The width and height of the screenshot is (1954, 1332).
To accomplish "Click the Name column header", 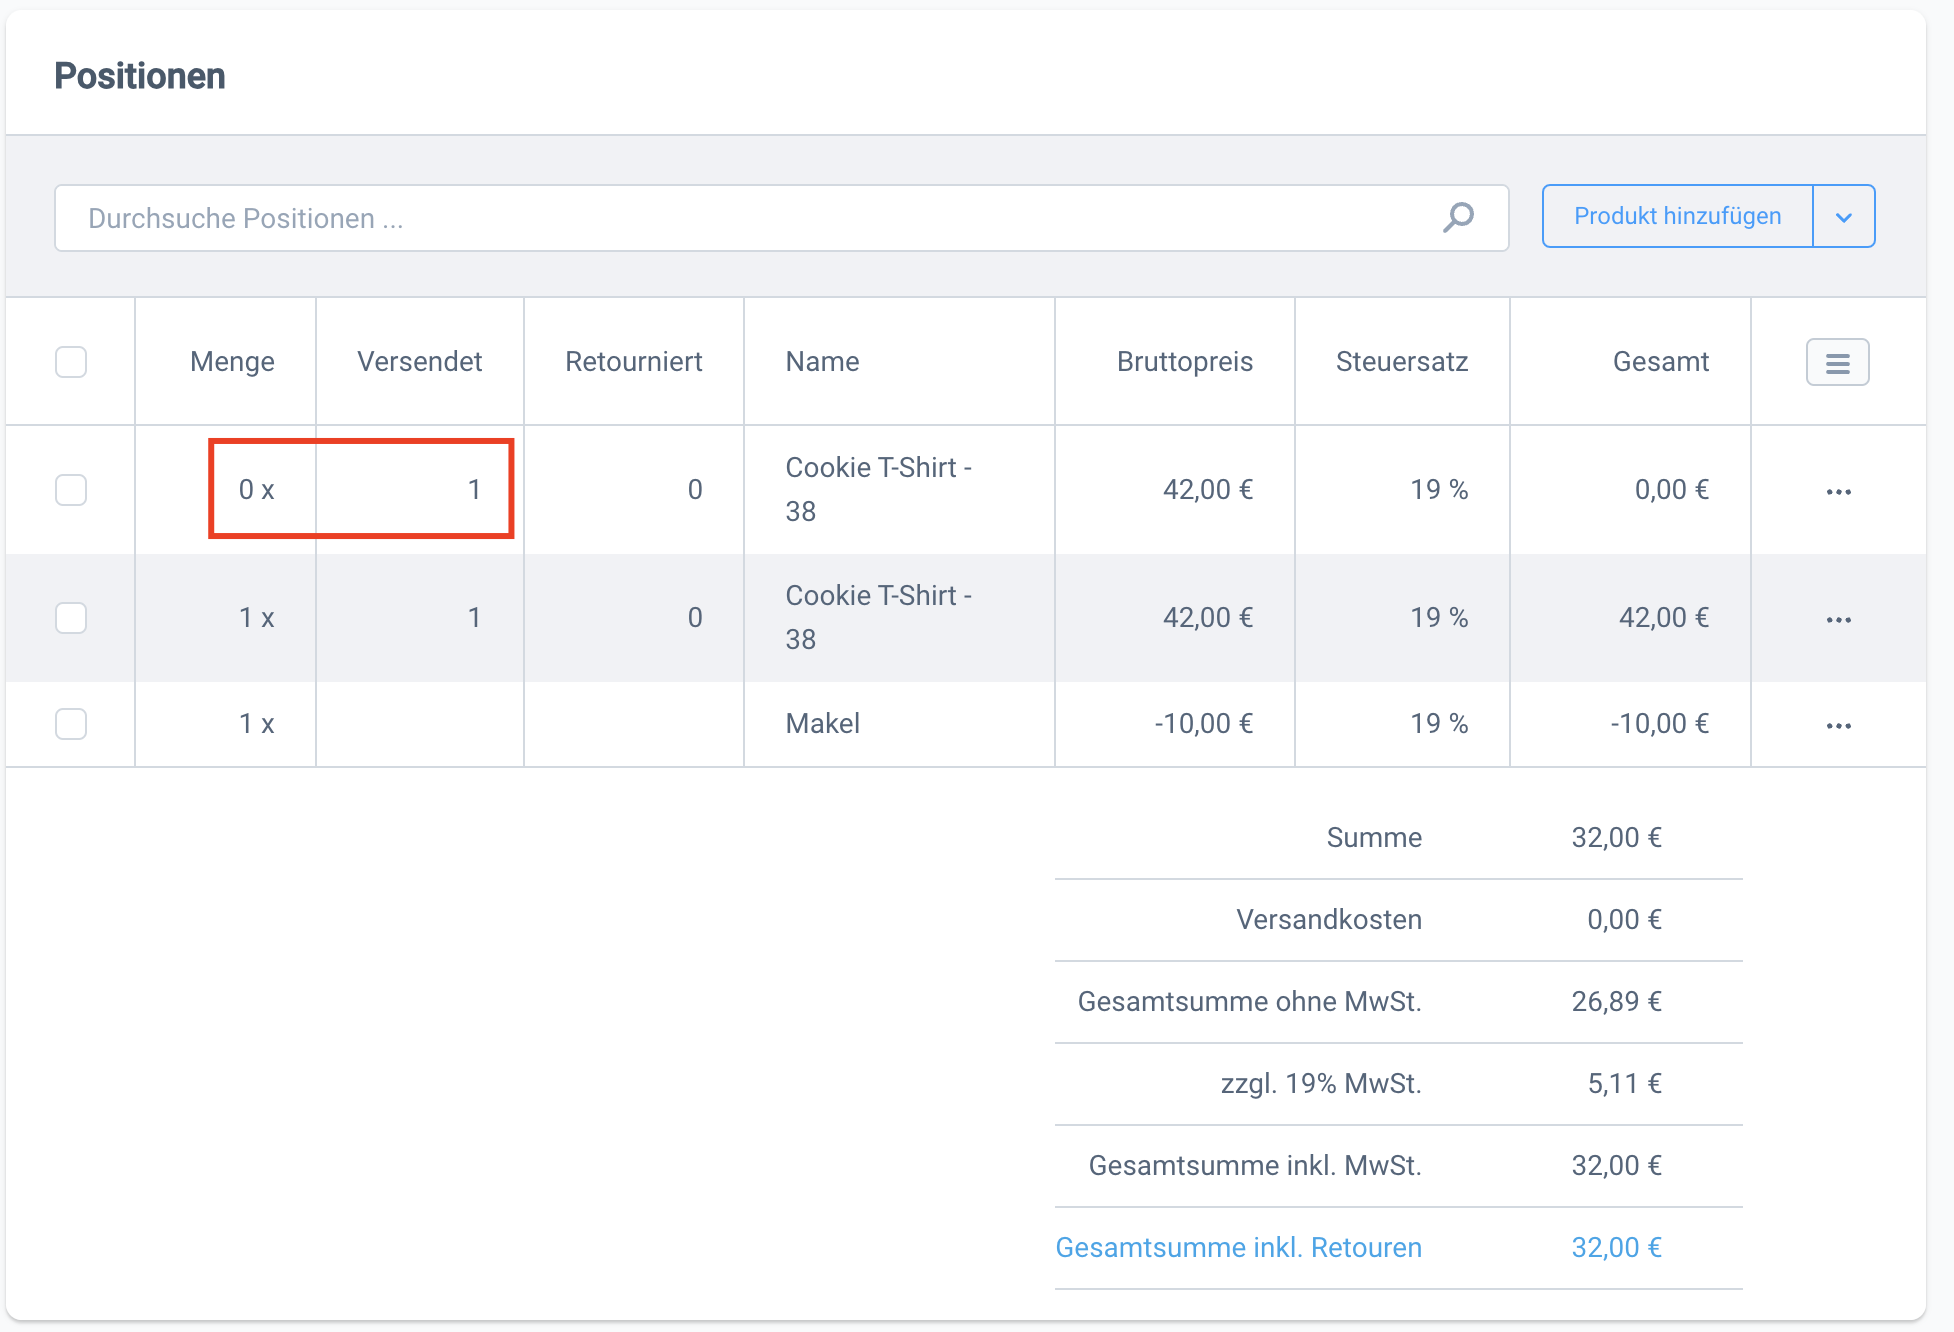I will [x=822, y=362].
